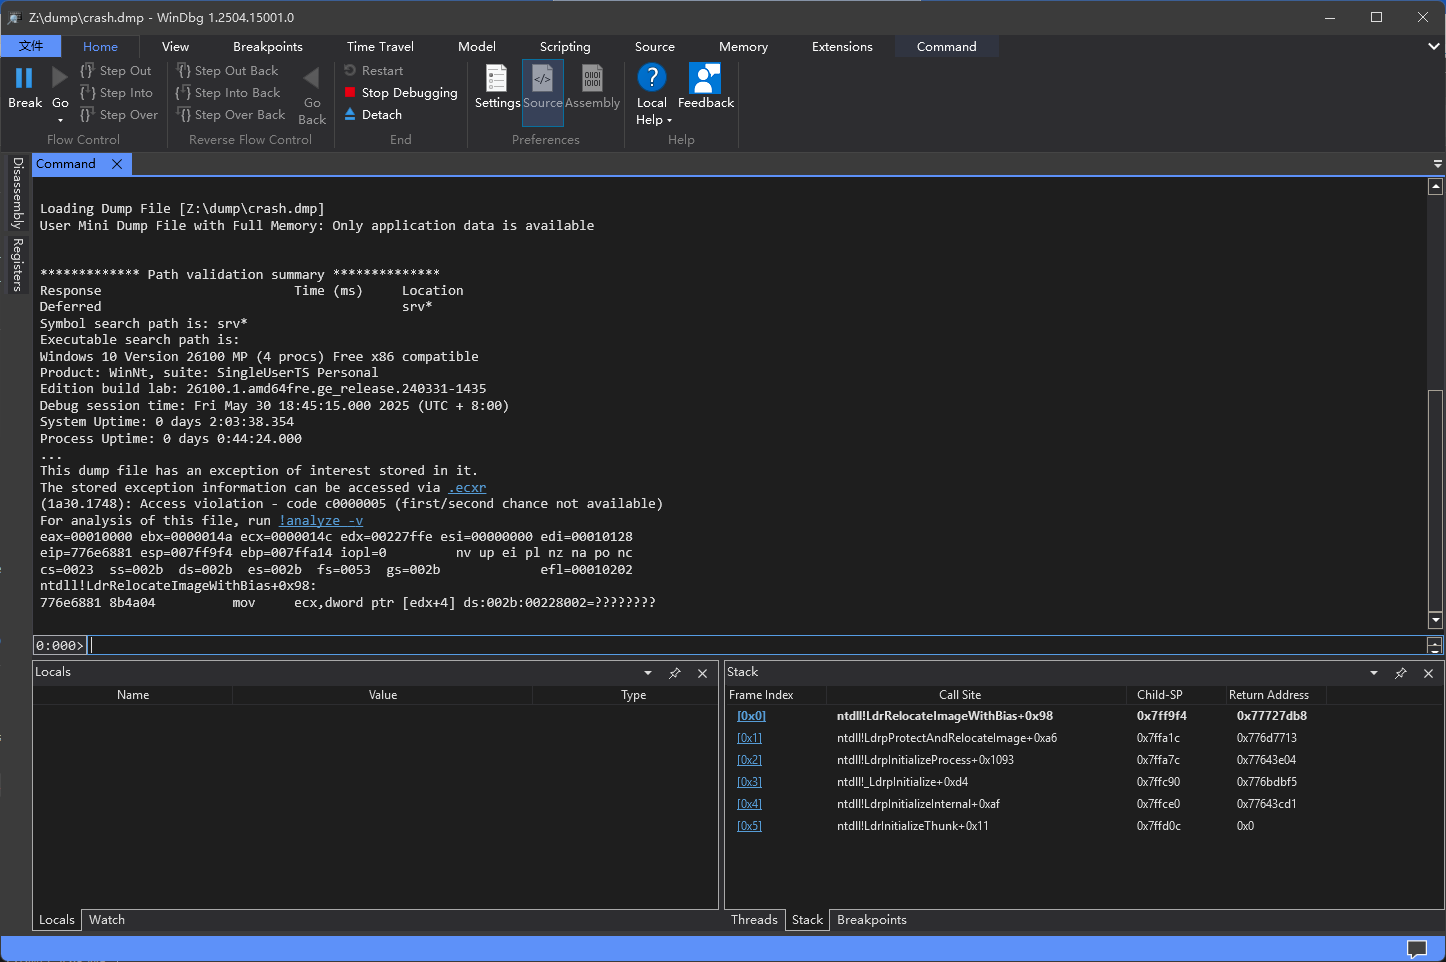
Task: Open the Source ribbon tab
Action: point(655,47)
